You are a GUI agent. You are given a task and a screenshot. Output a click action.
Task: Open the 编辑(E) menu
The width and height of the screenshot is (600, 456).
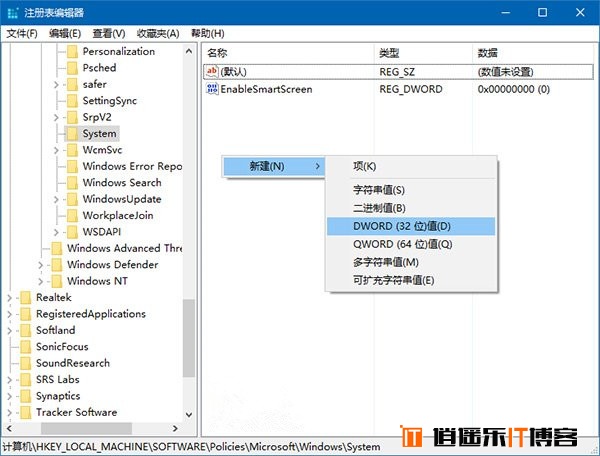[x=65, y=34]
